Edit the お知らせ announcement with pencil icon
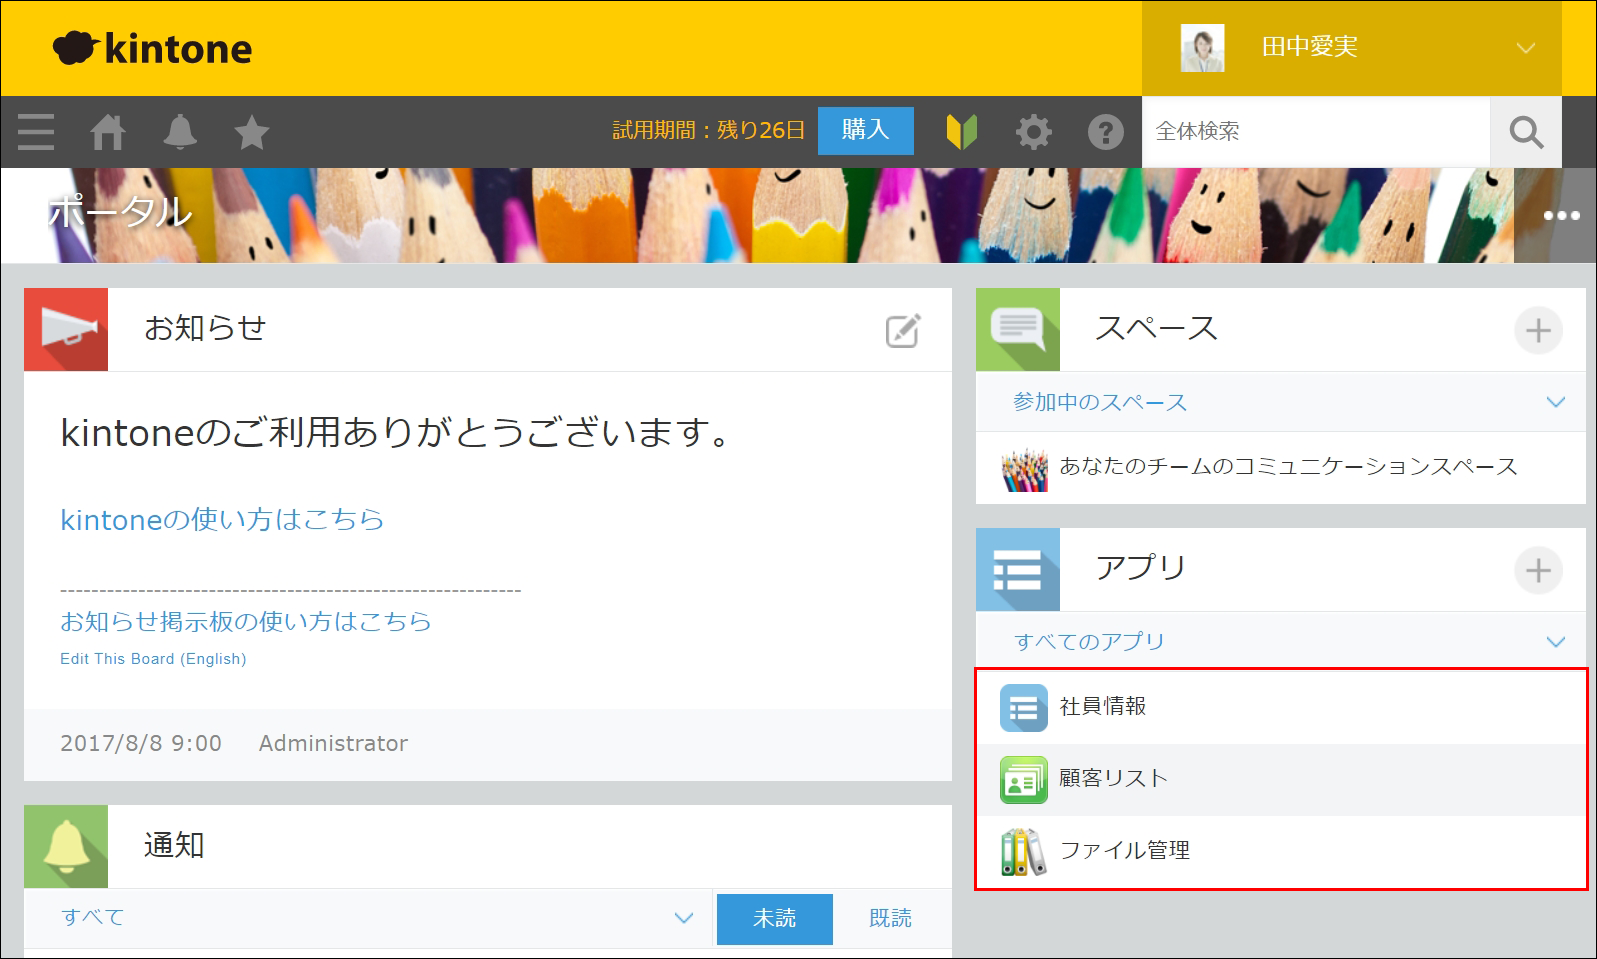 [902, 331]
